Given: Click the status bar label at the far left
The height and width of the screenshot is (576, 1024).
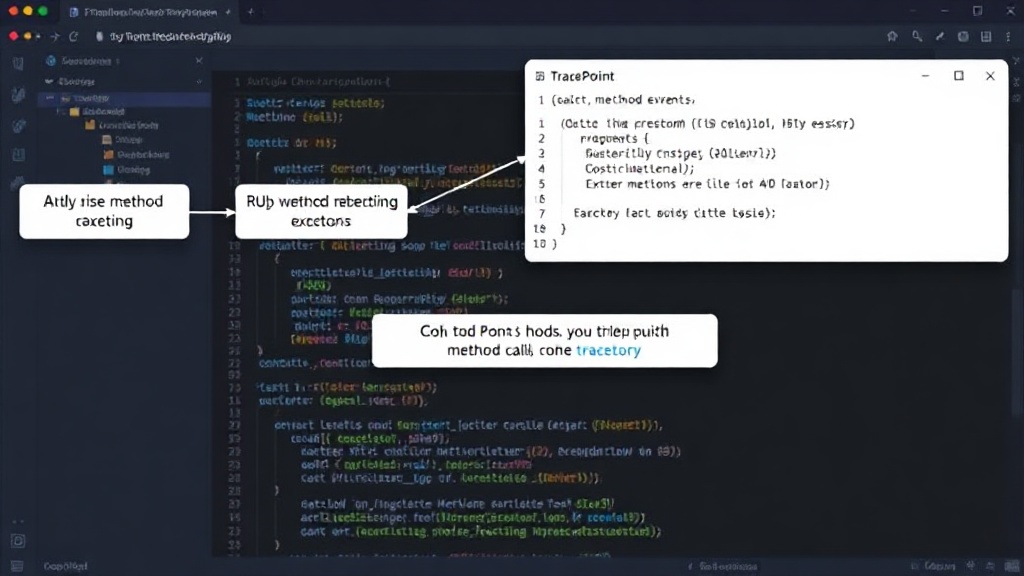Looking at the screenshot, I should click(x=65, y=566).
